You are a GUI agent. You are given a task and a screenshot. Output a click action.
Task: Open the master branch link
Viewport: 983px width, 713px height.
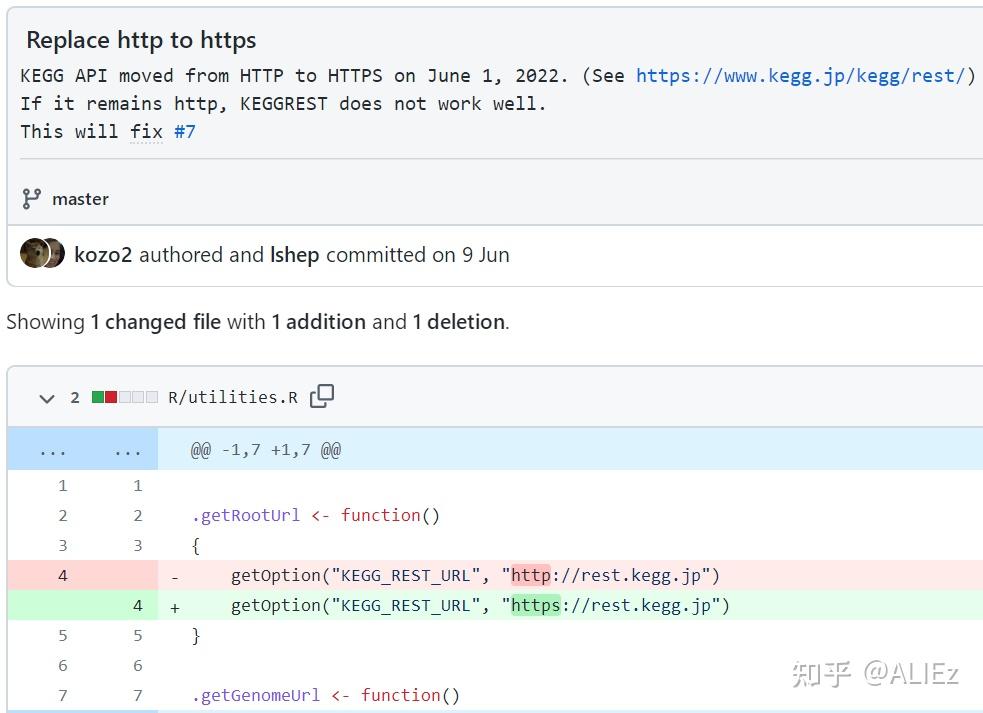80,199
